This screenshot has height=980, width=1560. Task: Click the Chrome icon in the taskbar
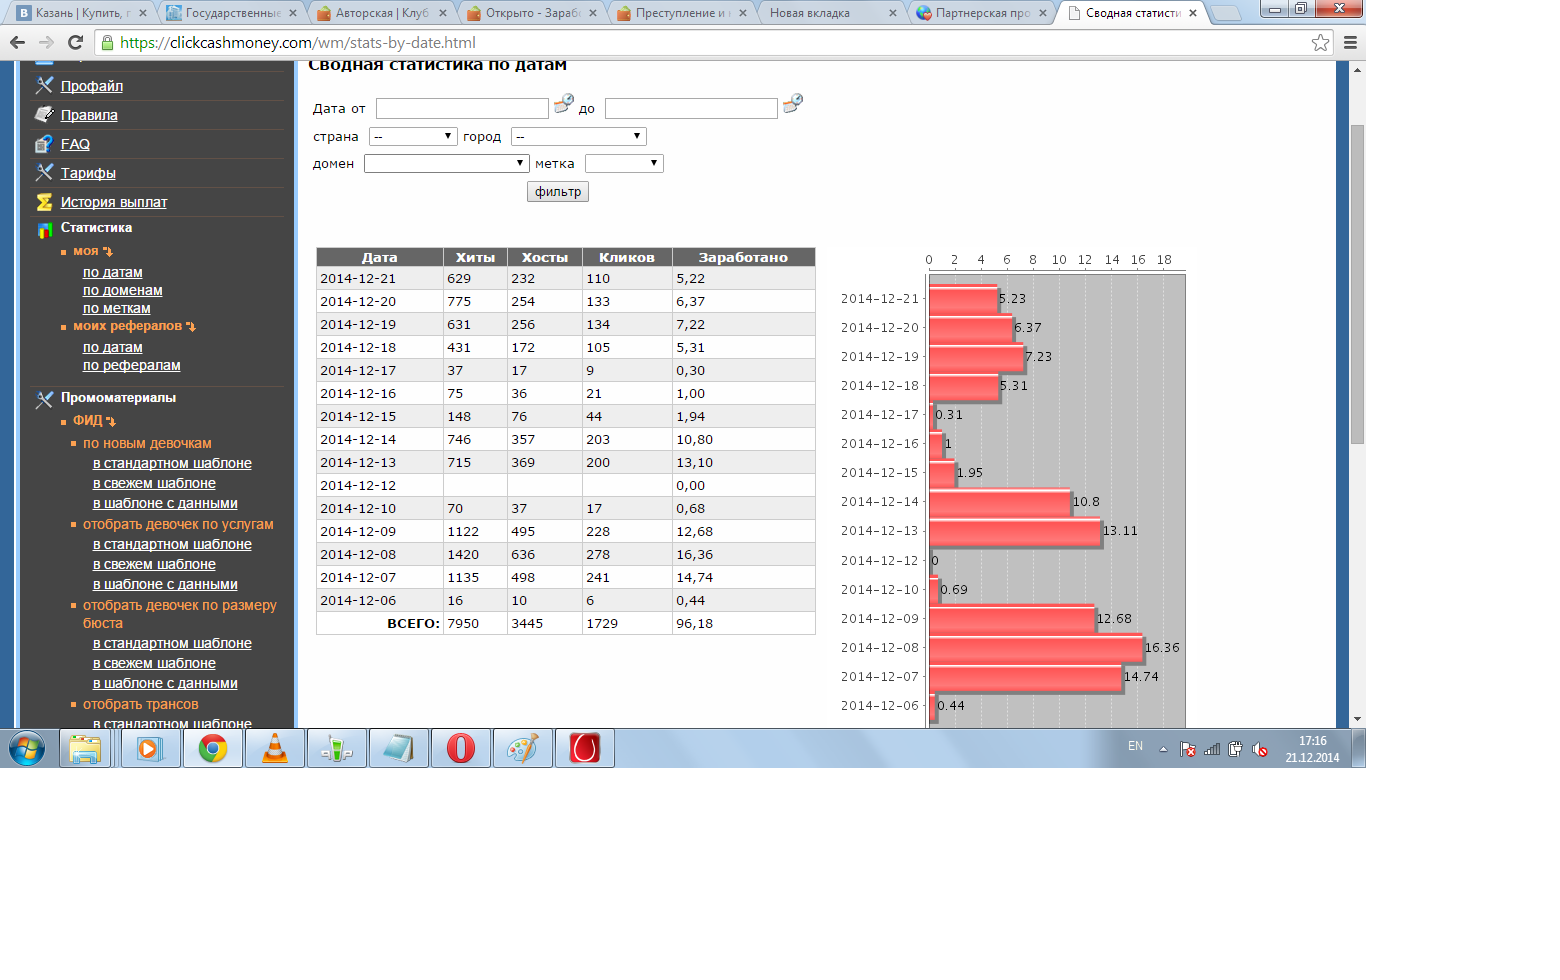212,748
